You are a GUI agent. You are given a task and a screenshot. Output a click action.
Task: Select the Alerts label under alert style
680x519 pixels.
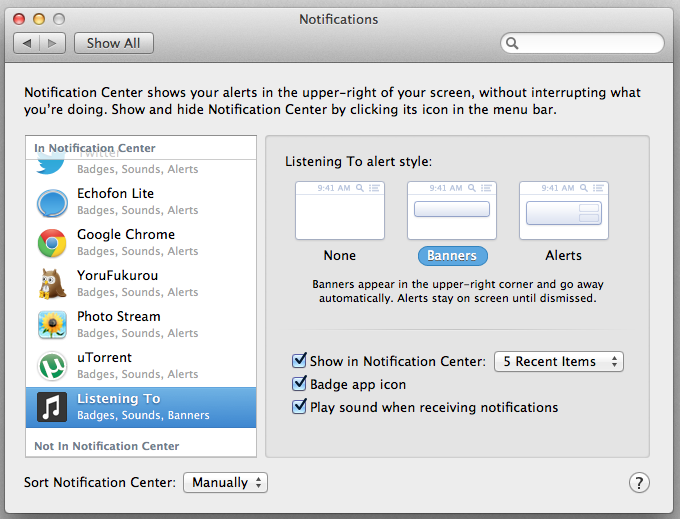563,255
